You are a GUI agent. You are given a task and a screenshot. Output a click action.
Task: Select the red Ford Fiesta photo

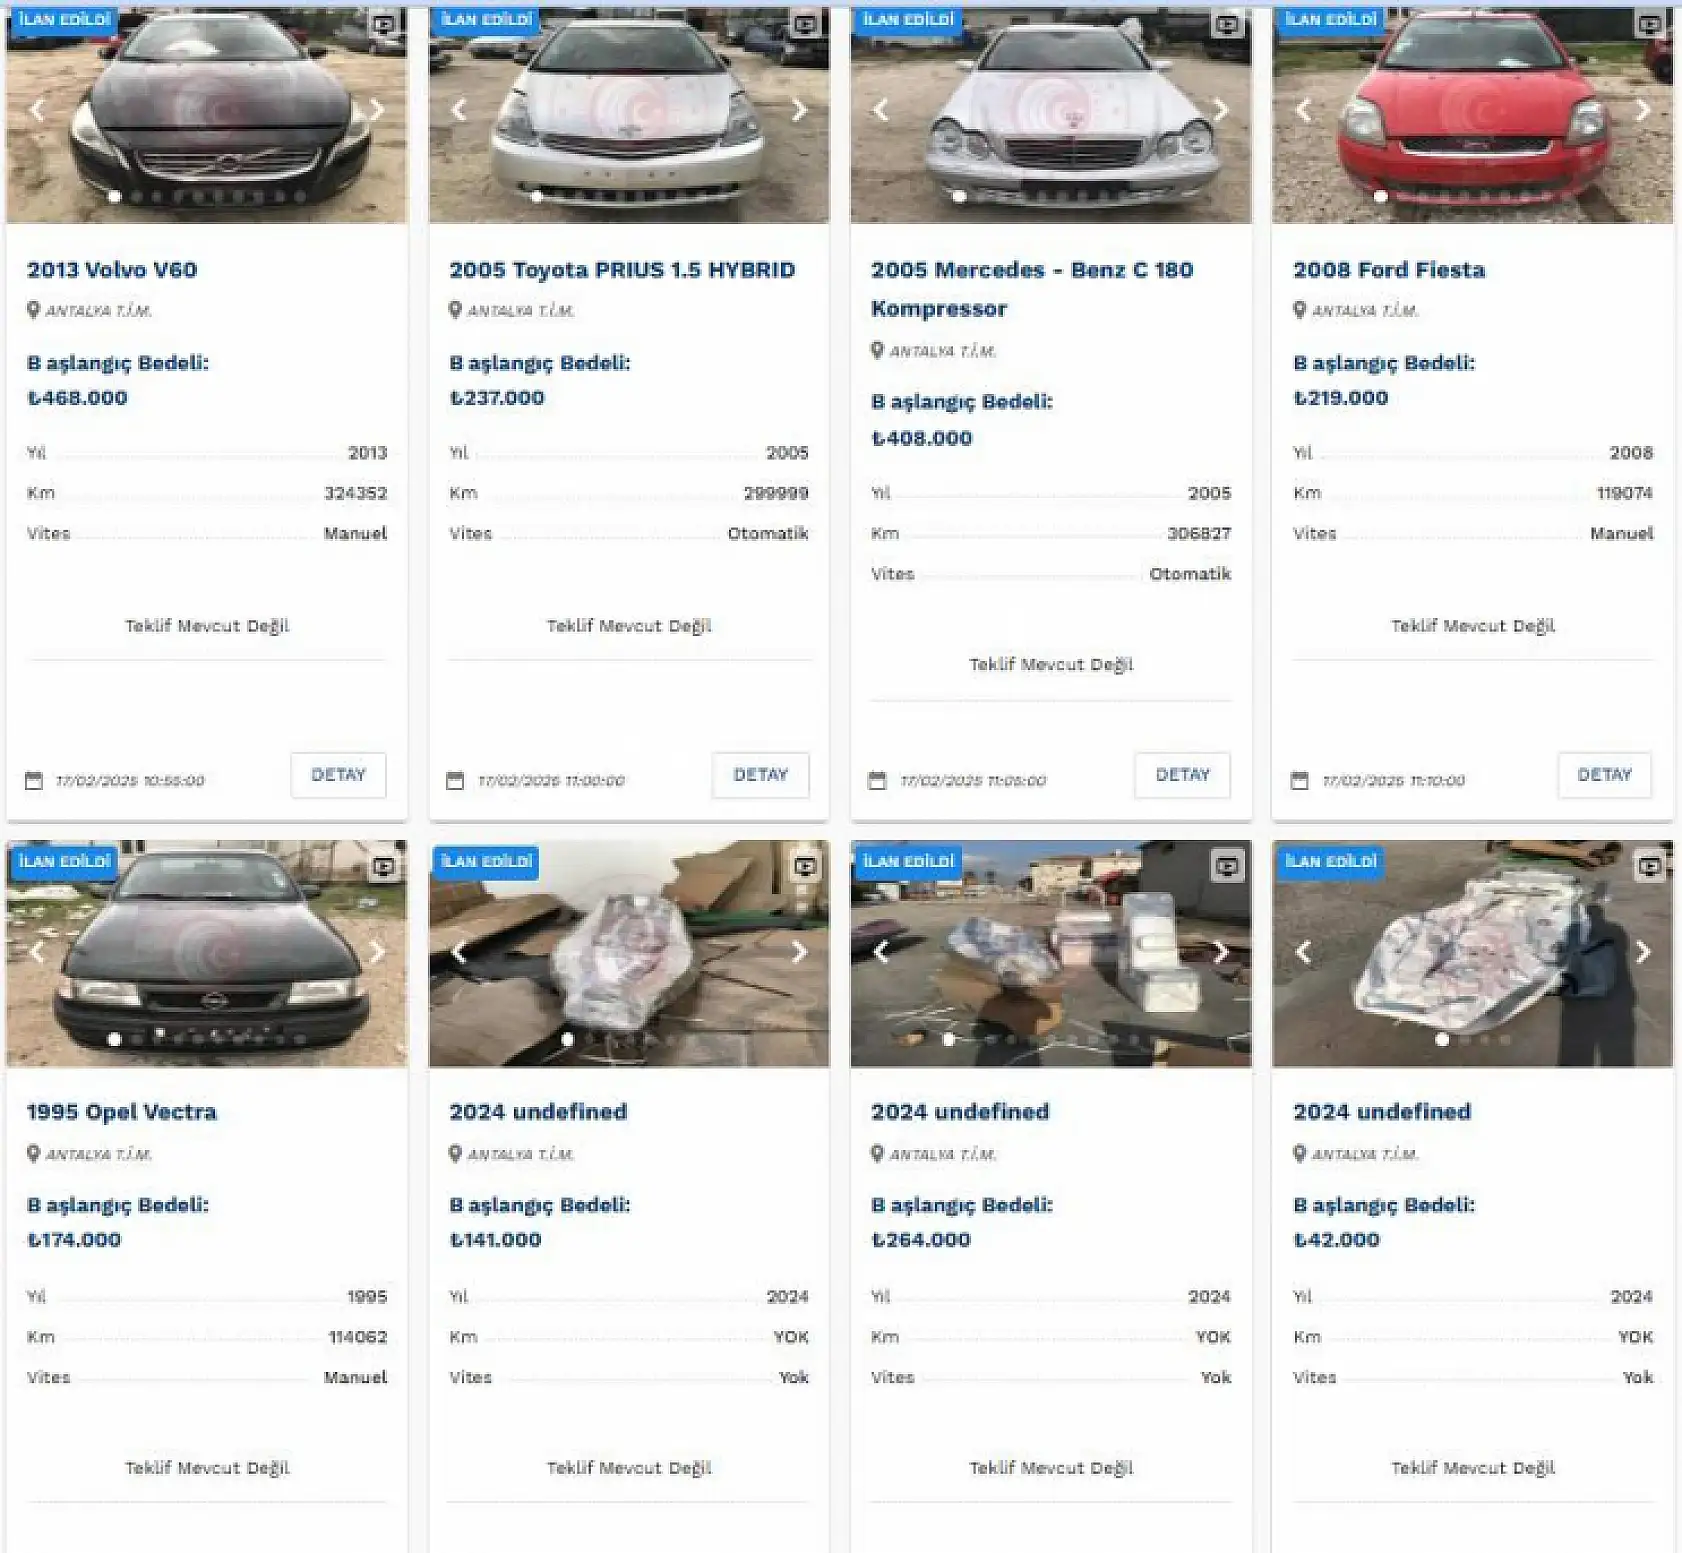point(1472,115)
